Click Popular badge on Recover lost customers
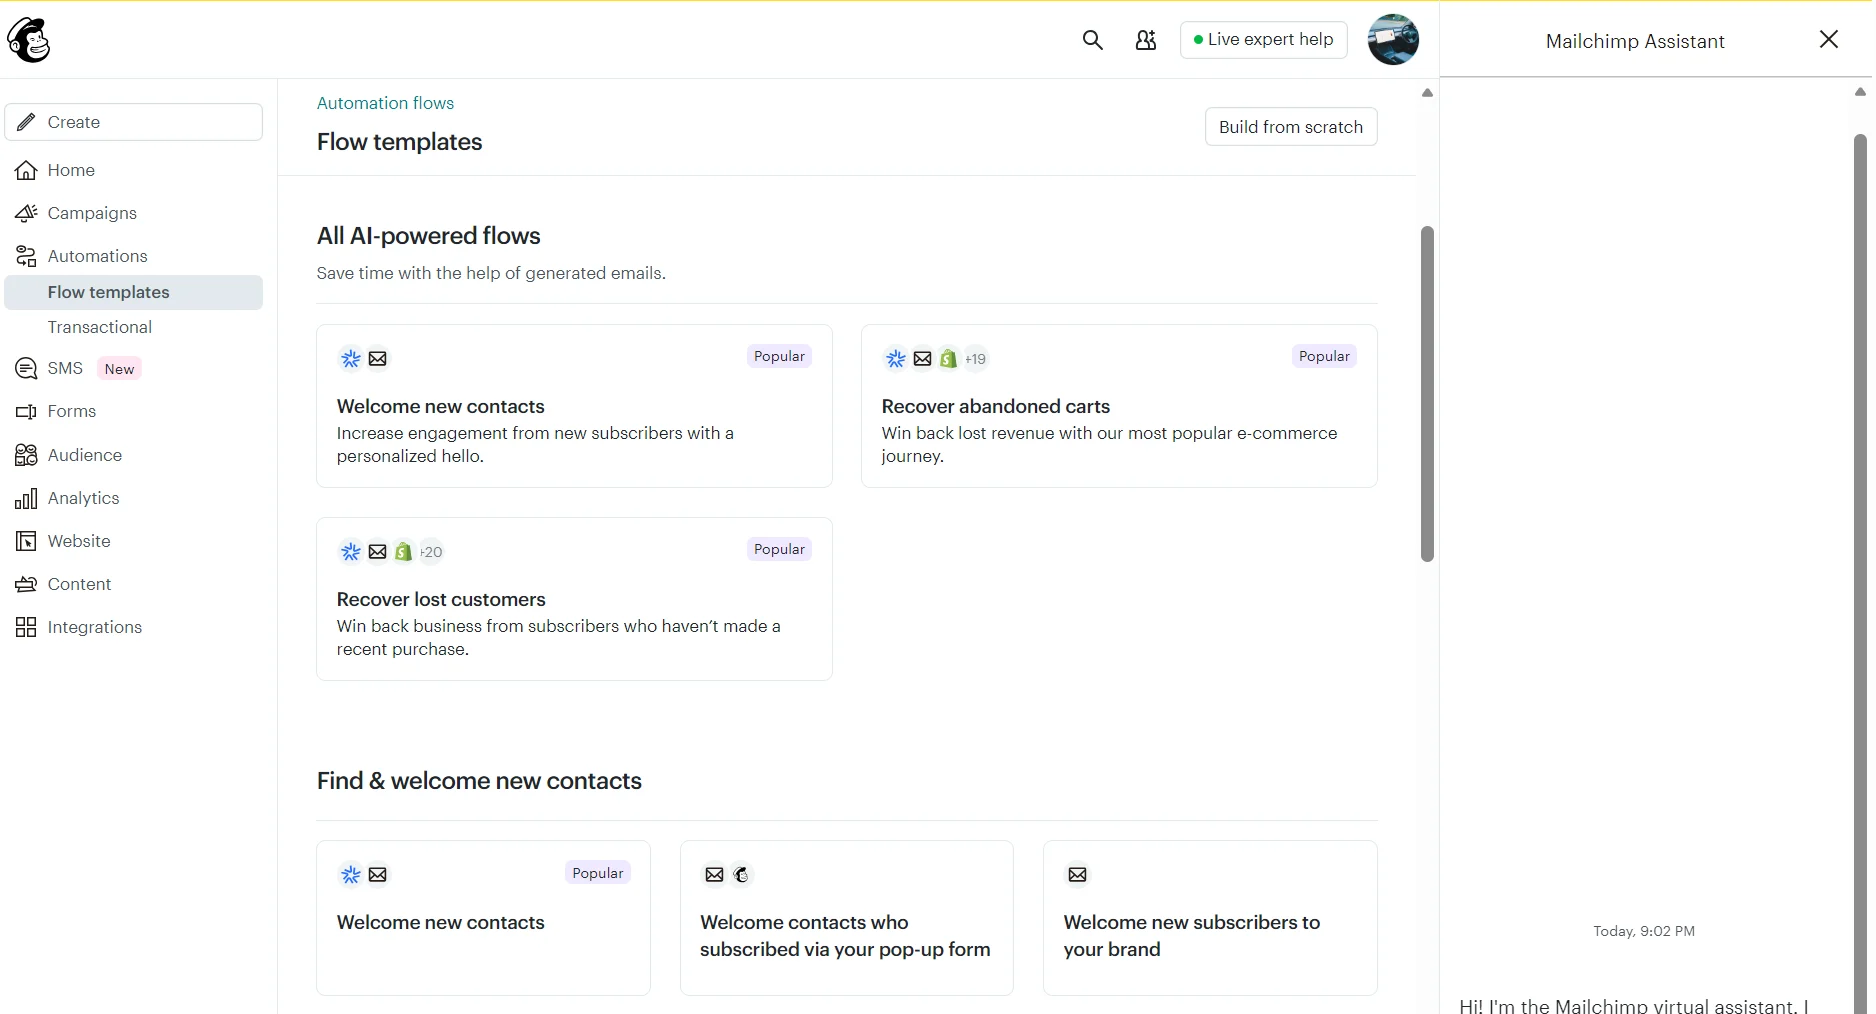The width and height of the screenshot is (1876, 1014). tap(779, 549)
